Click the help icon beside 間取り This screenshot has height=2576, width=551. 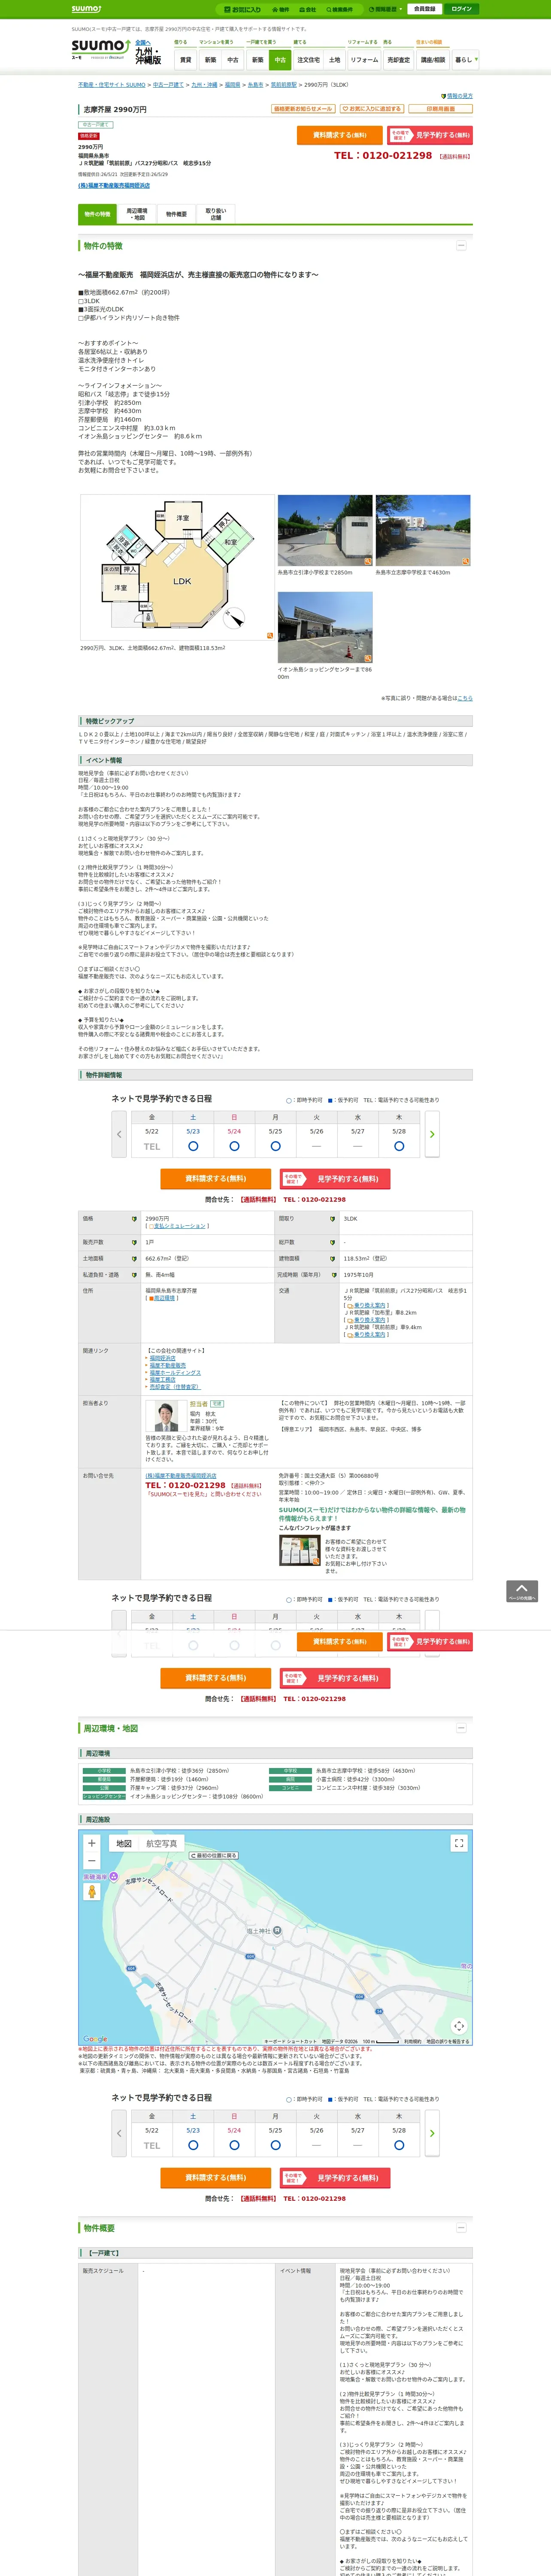332,1218
